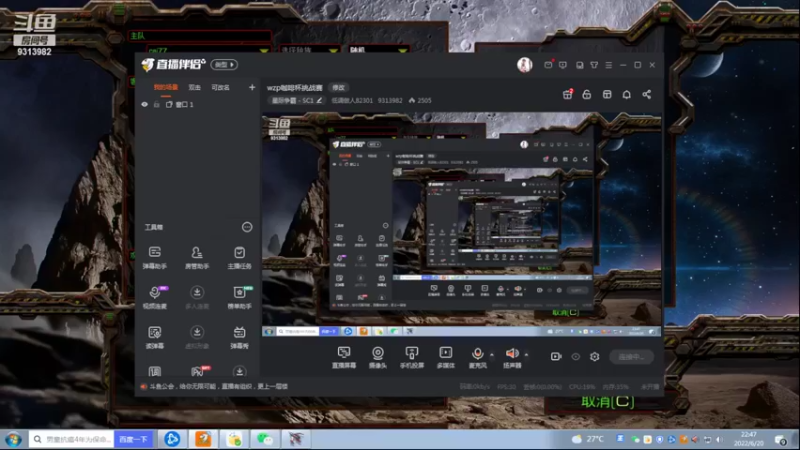This screenshot has height=450, width=800.
Task: Click the 多人连麦 download tool icon
Action: click(x=196, y=297)
